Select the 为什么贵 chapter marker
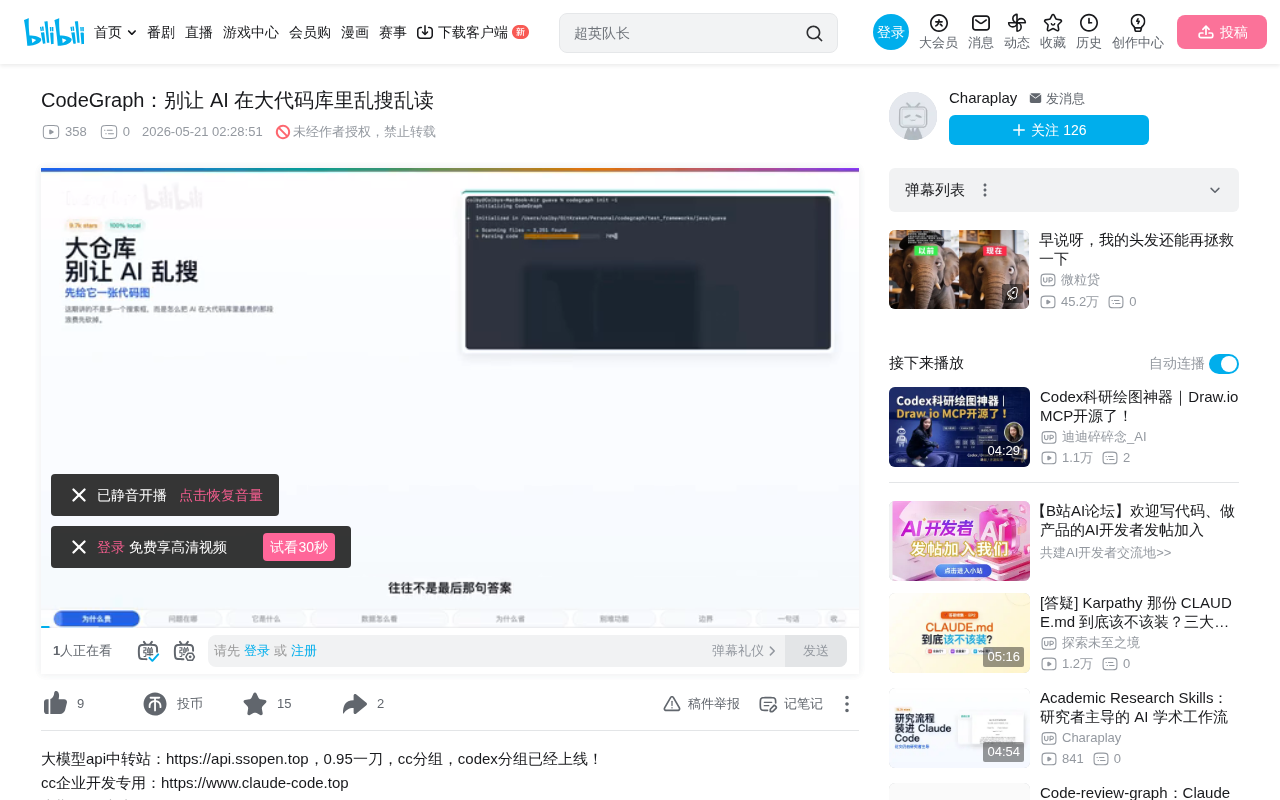The image size is (1280, 800). 96,619
